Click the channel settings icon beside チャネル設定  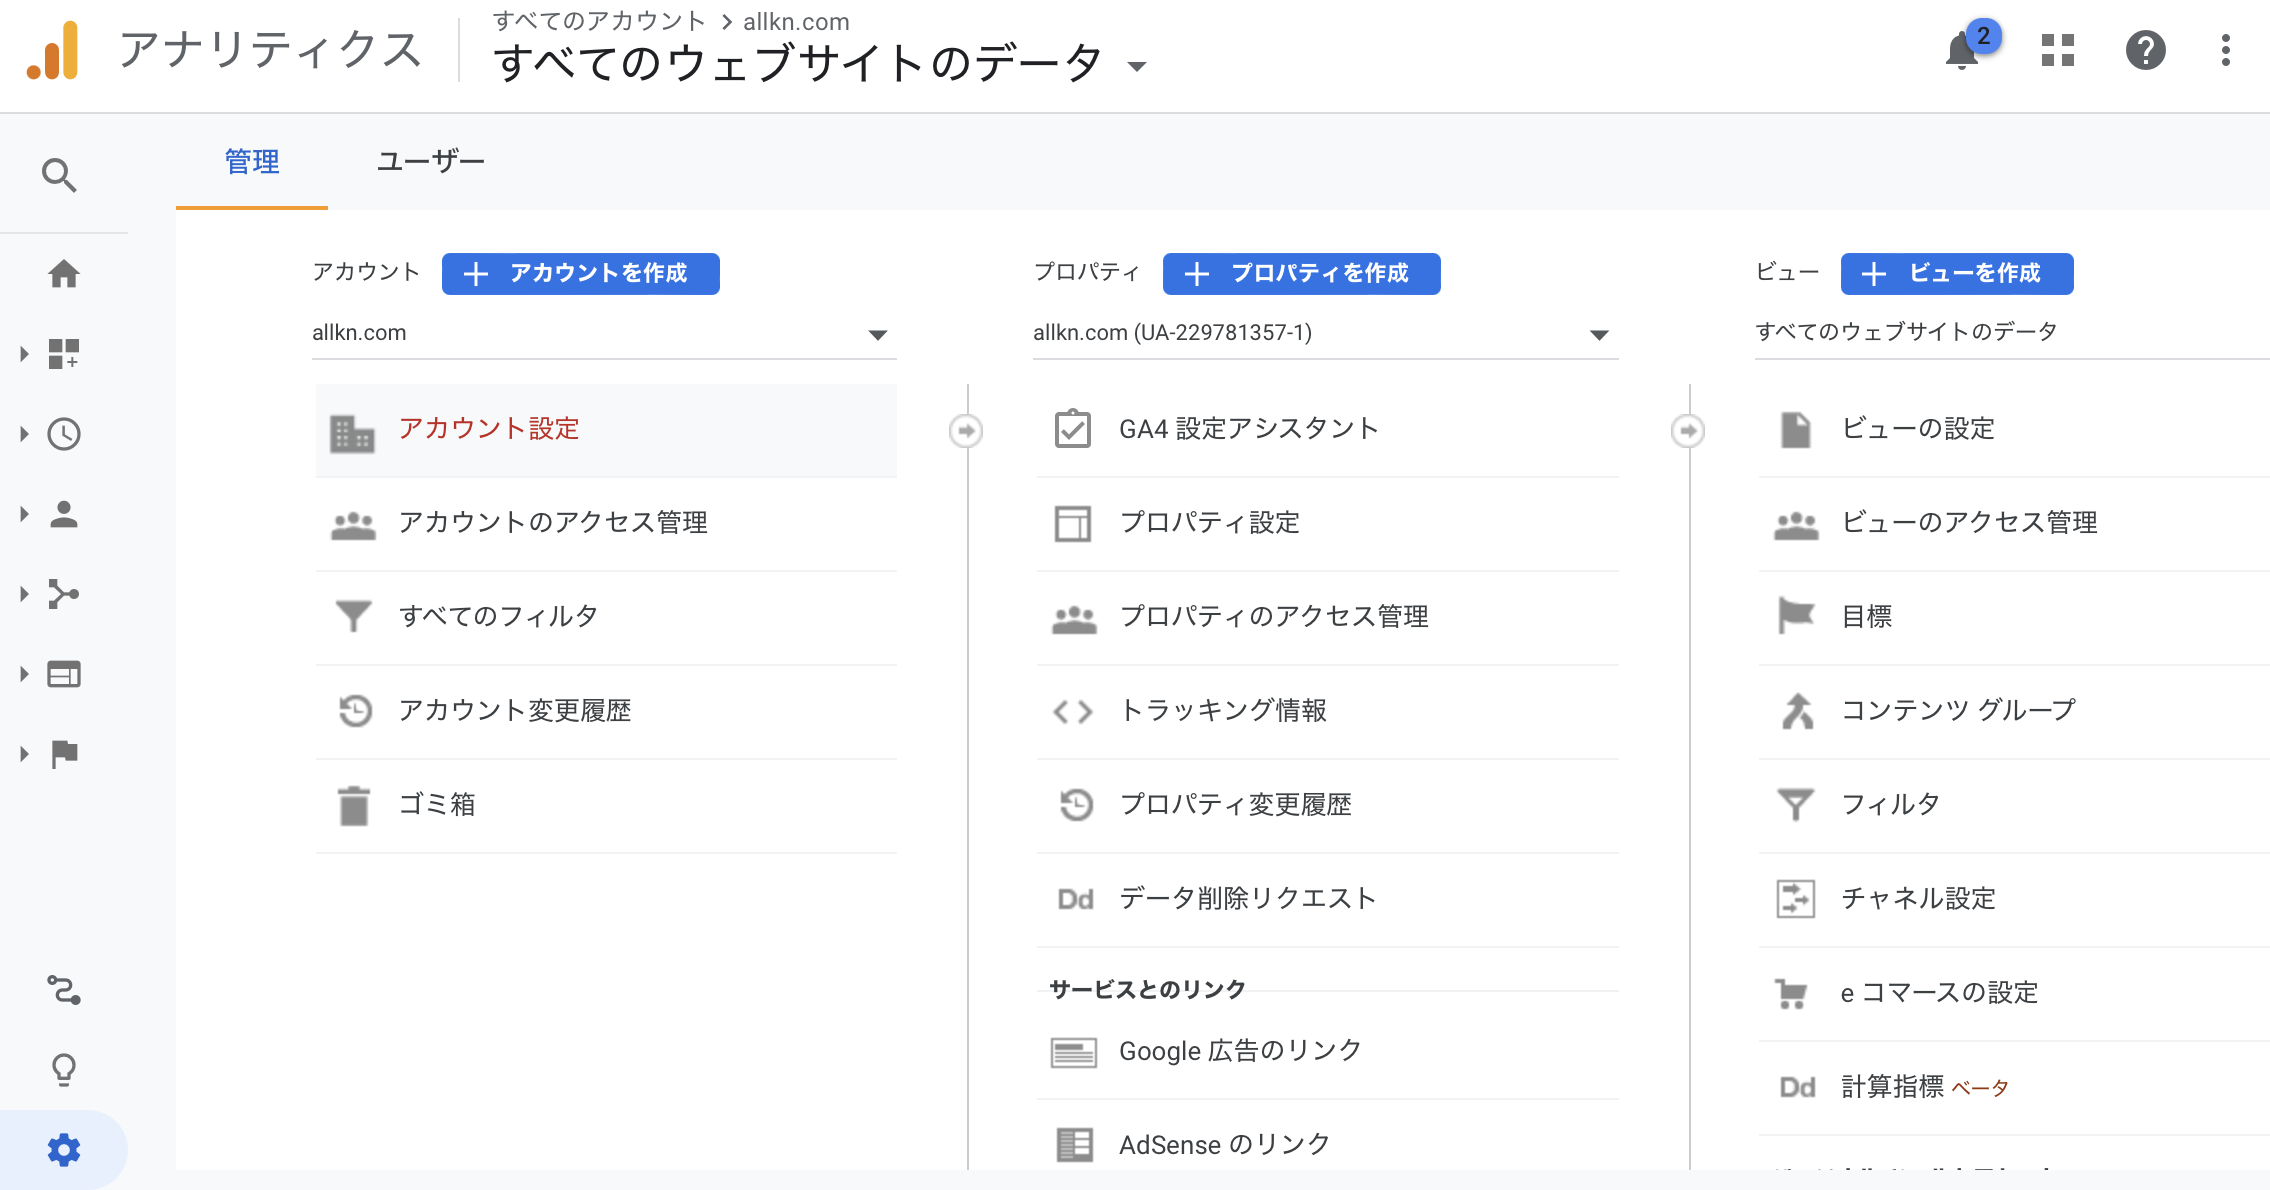pos(1796,898)
